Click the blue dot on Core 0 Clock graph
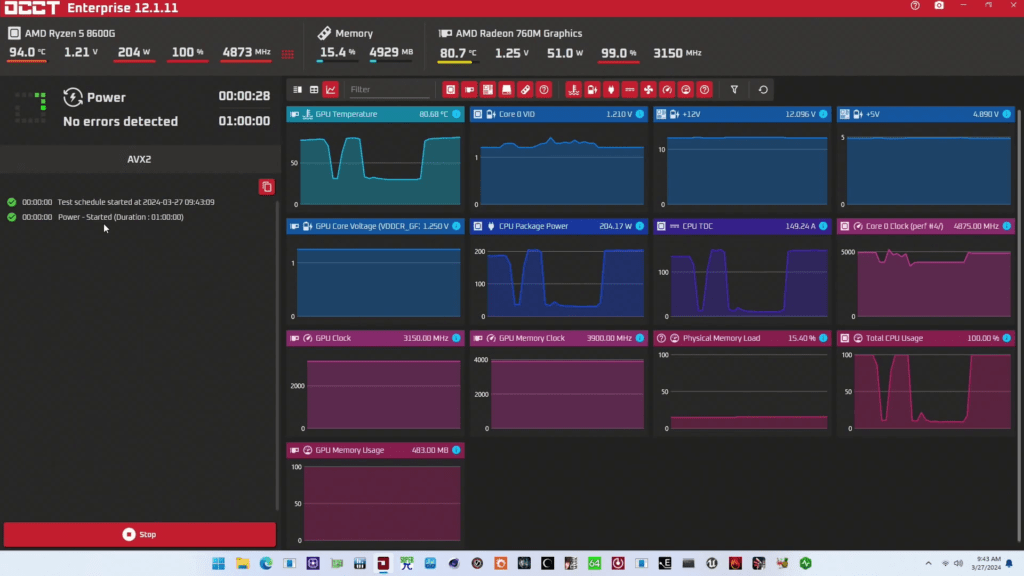Image resolution: width=1024 pixels, height=576 pixels. point(1007,226)
